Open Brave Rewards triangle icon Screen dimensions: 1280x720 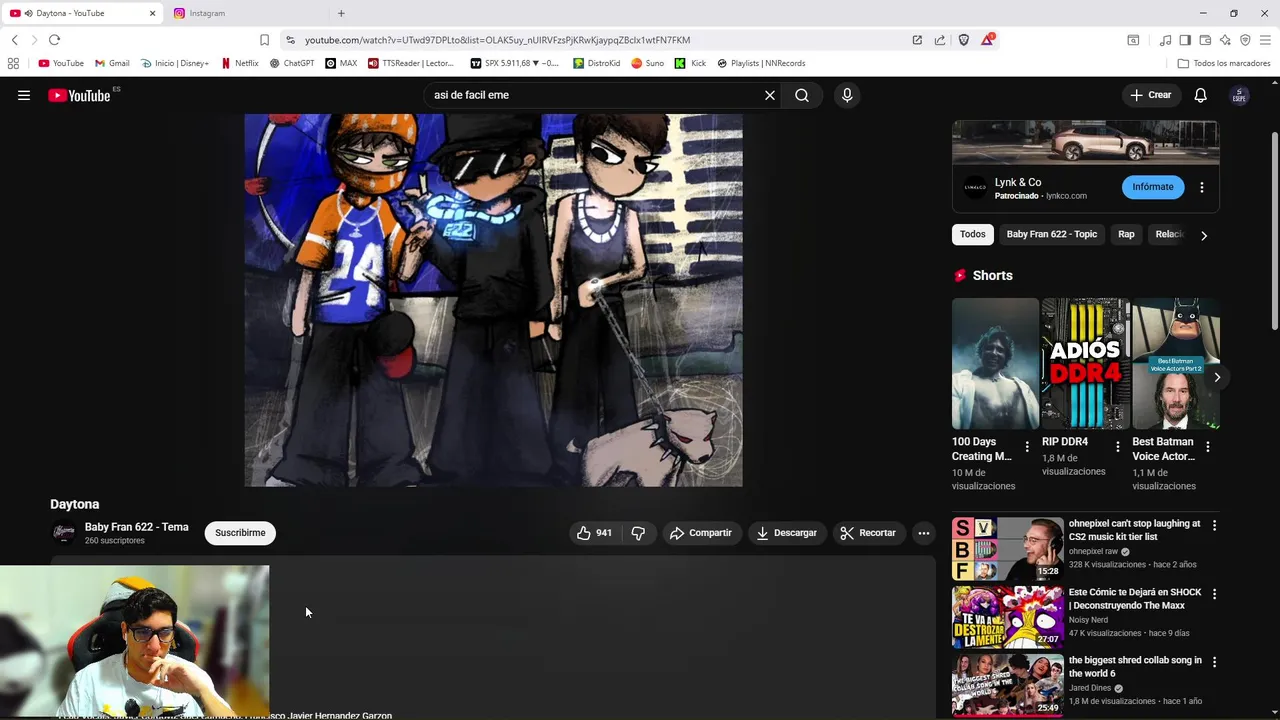click(988, 40)
